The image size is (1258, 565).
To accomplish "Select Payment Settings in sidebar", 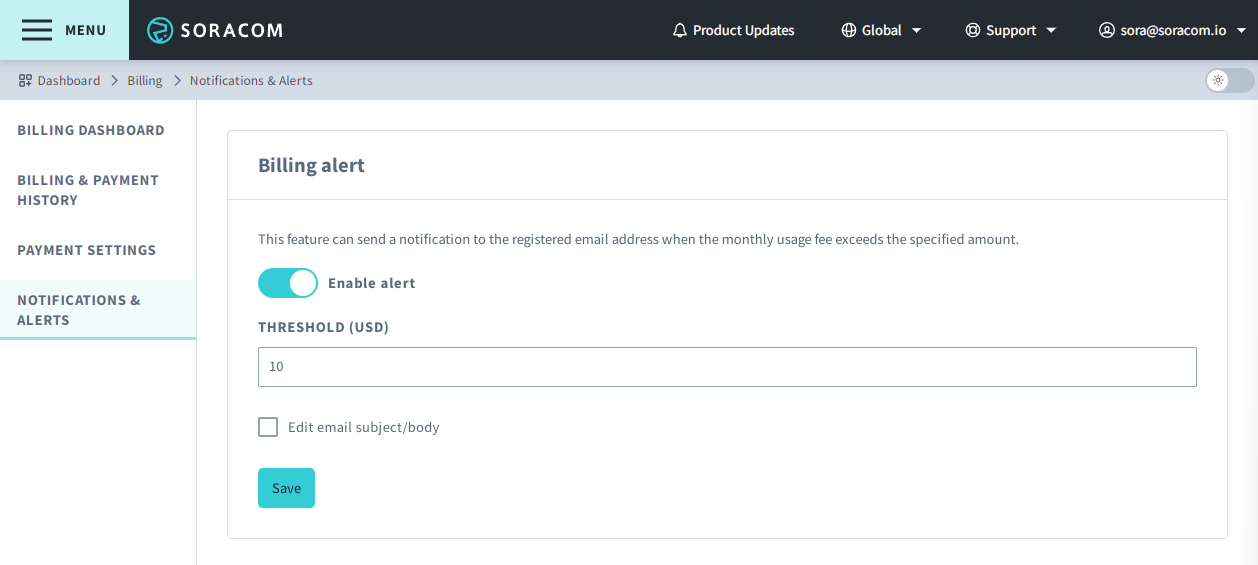I will (x=87, y=250).
